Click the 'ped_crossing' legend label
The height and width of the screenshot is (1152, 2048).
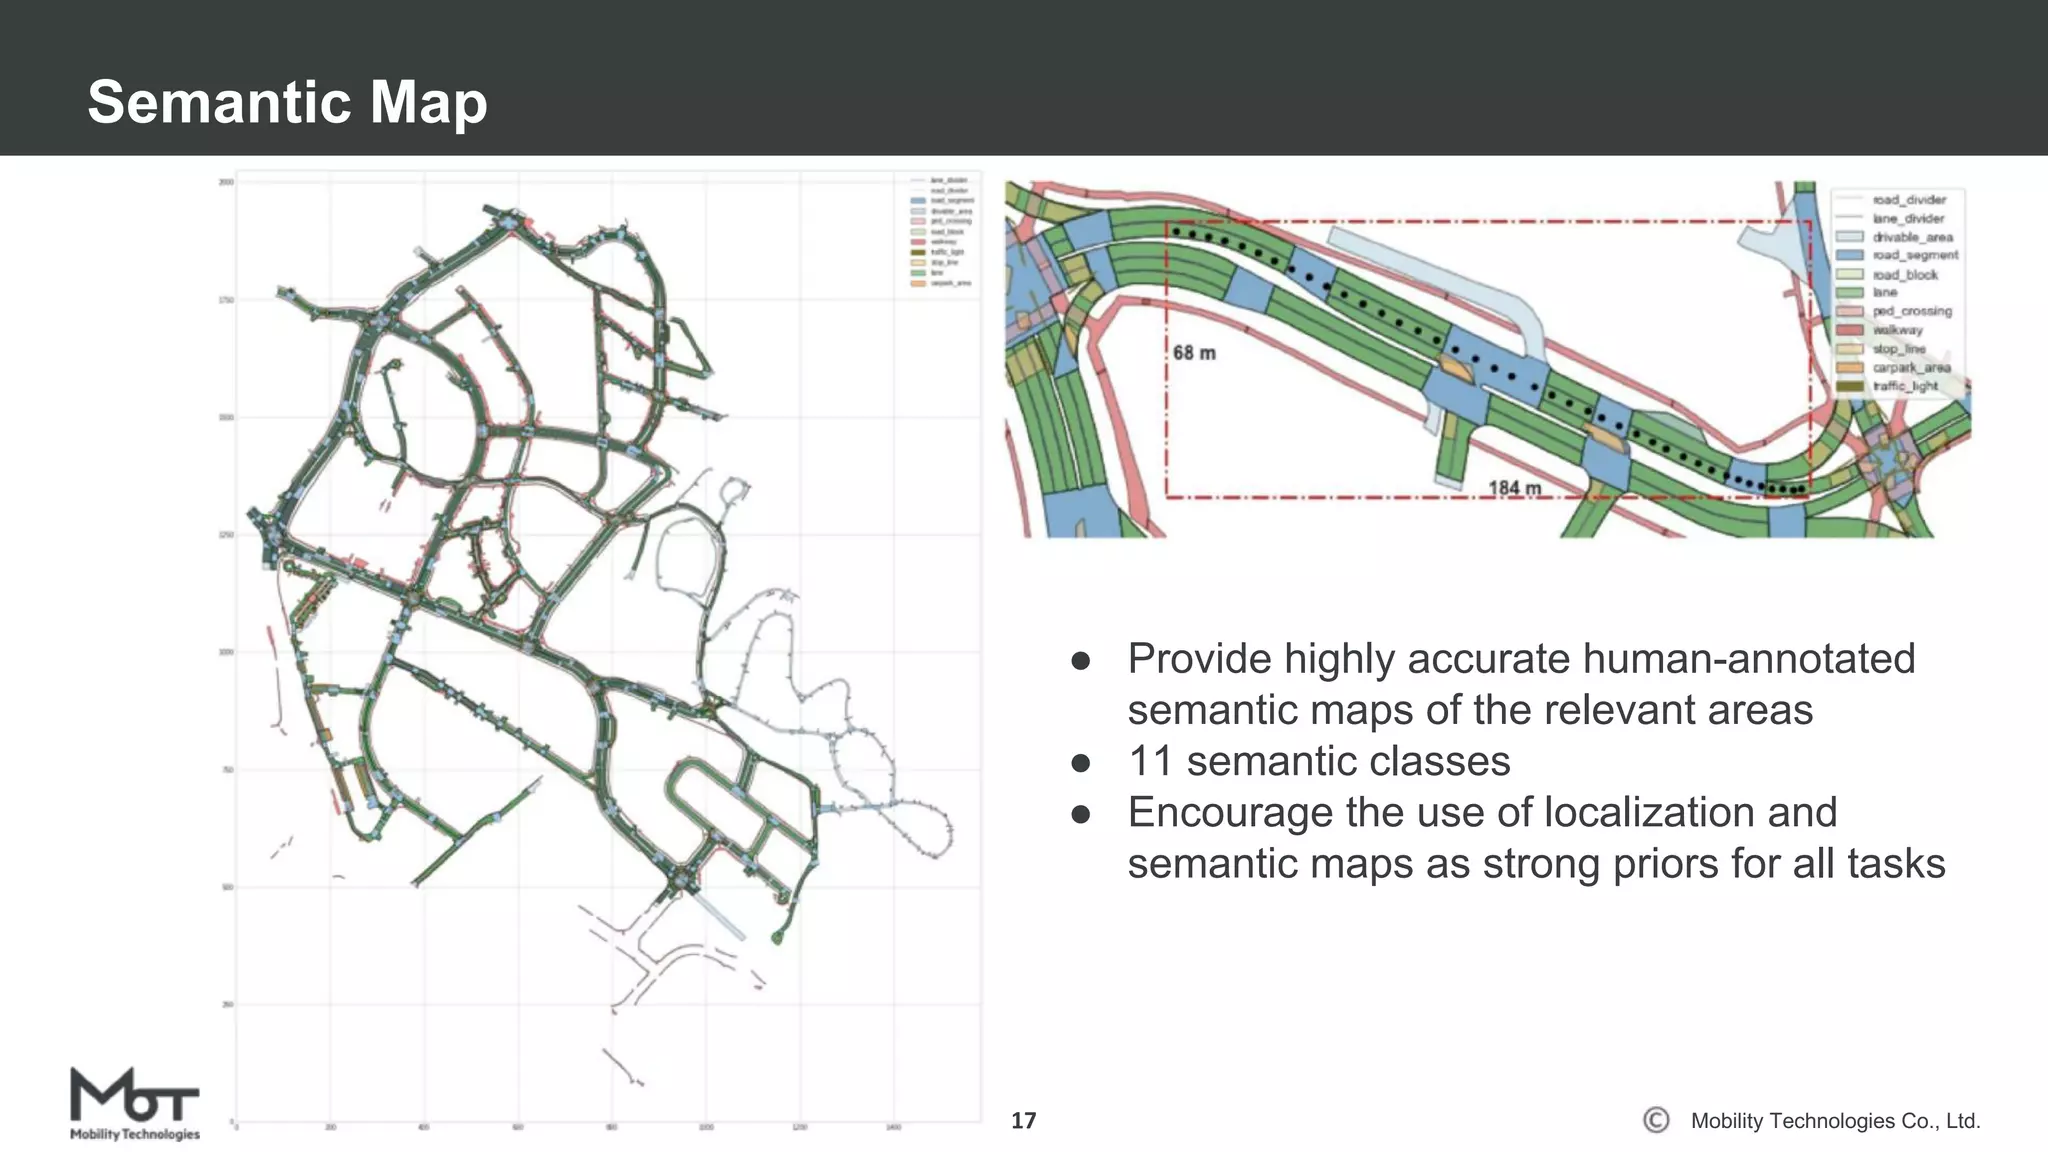1912,311
